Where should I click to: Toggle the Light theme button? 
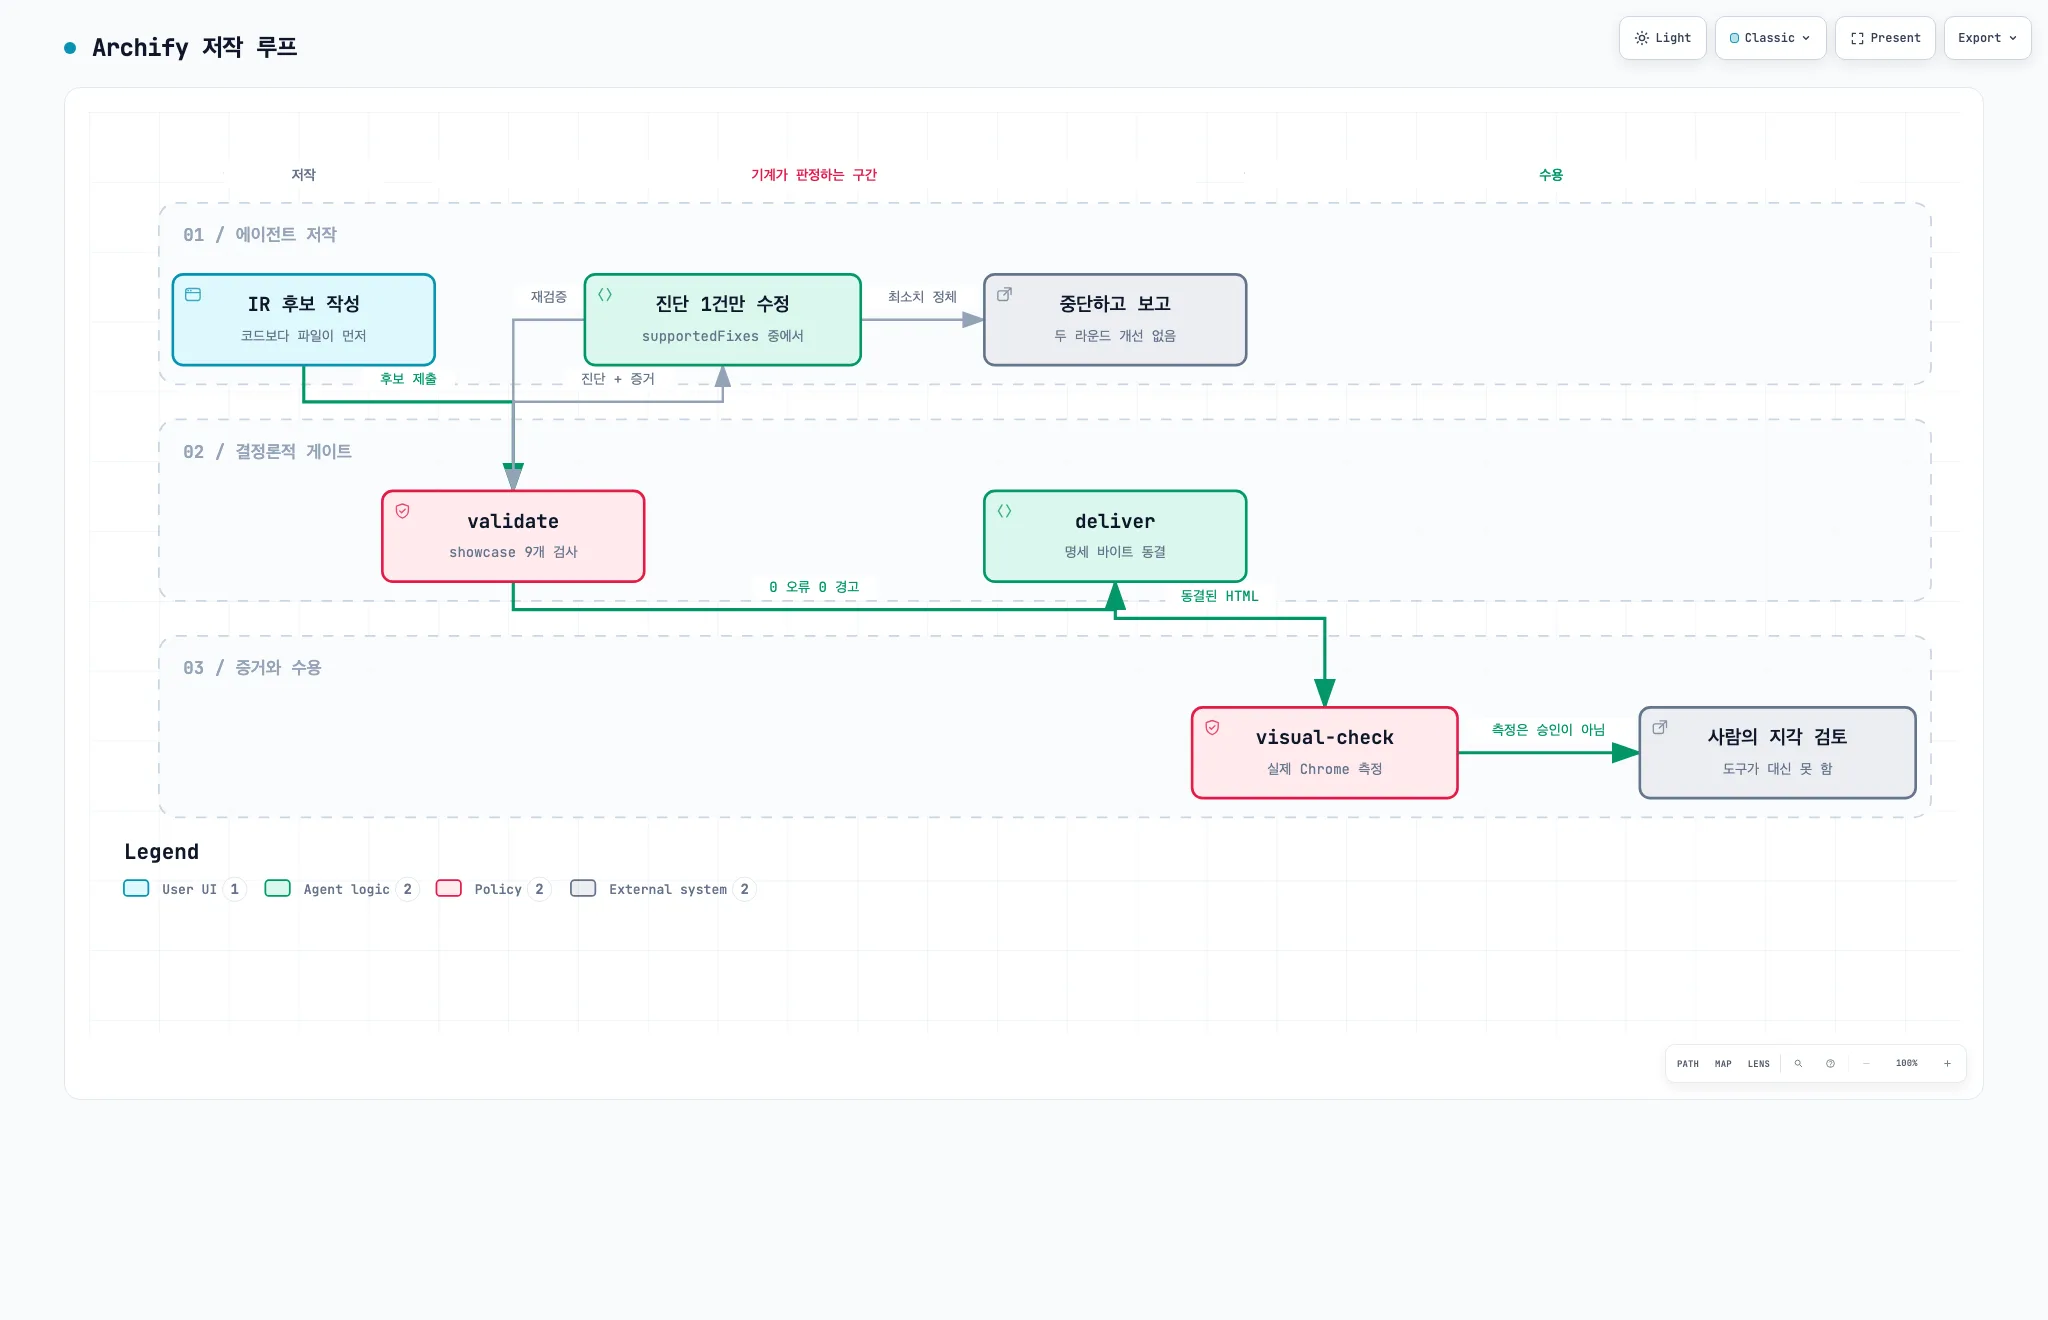tap(1662, 38)
